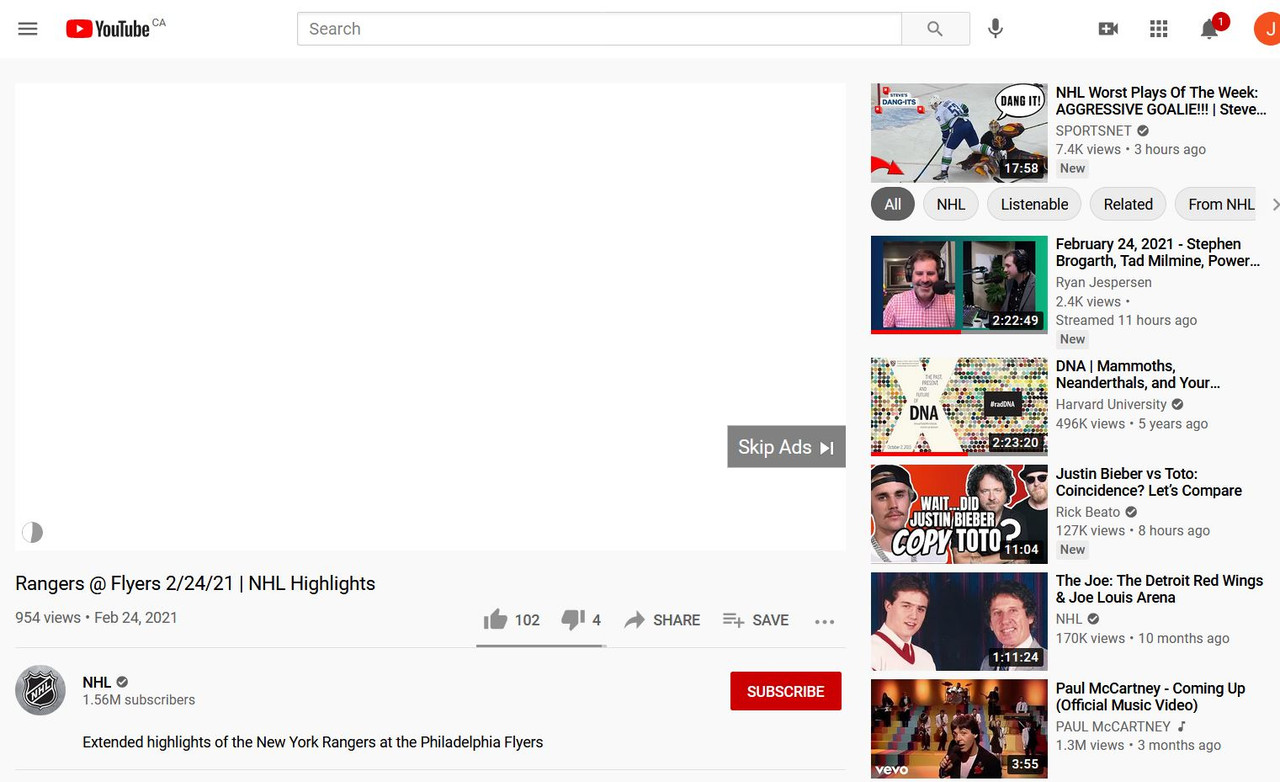This screenshot has height=782, width=1280.
Task: Click title 'The Joe: The Detroit Red Wings'
Action: point(1160,589)
